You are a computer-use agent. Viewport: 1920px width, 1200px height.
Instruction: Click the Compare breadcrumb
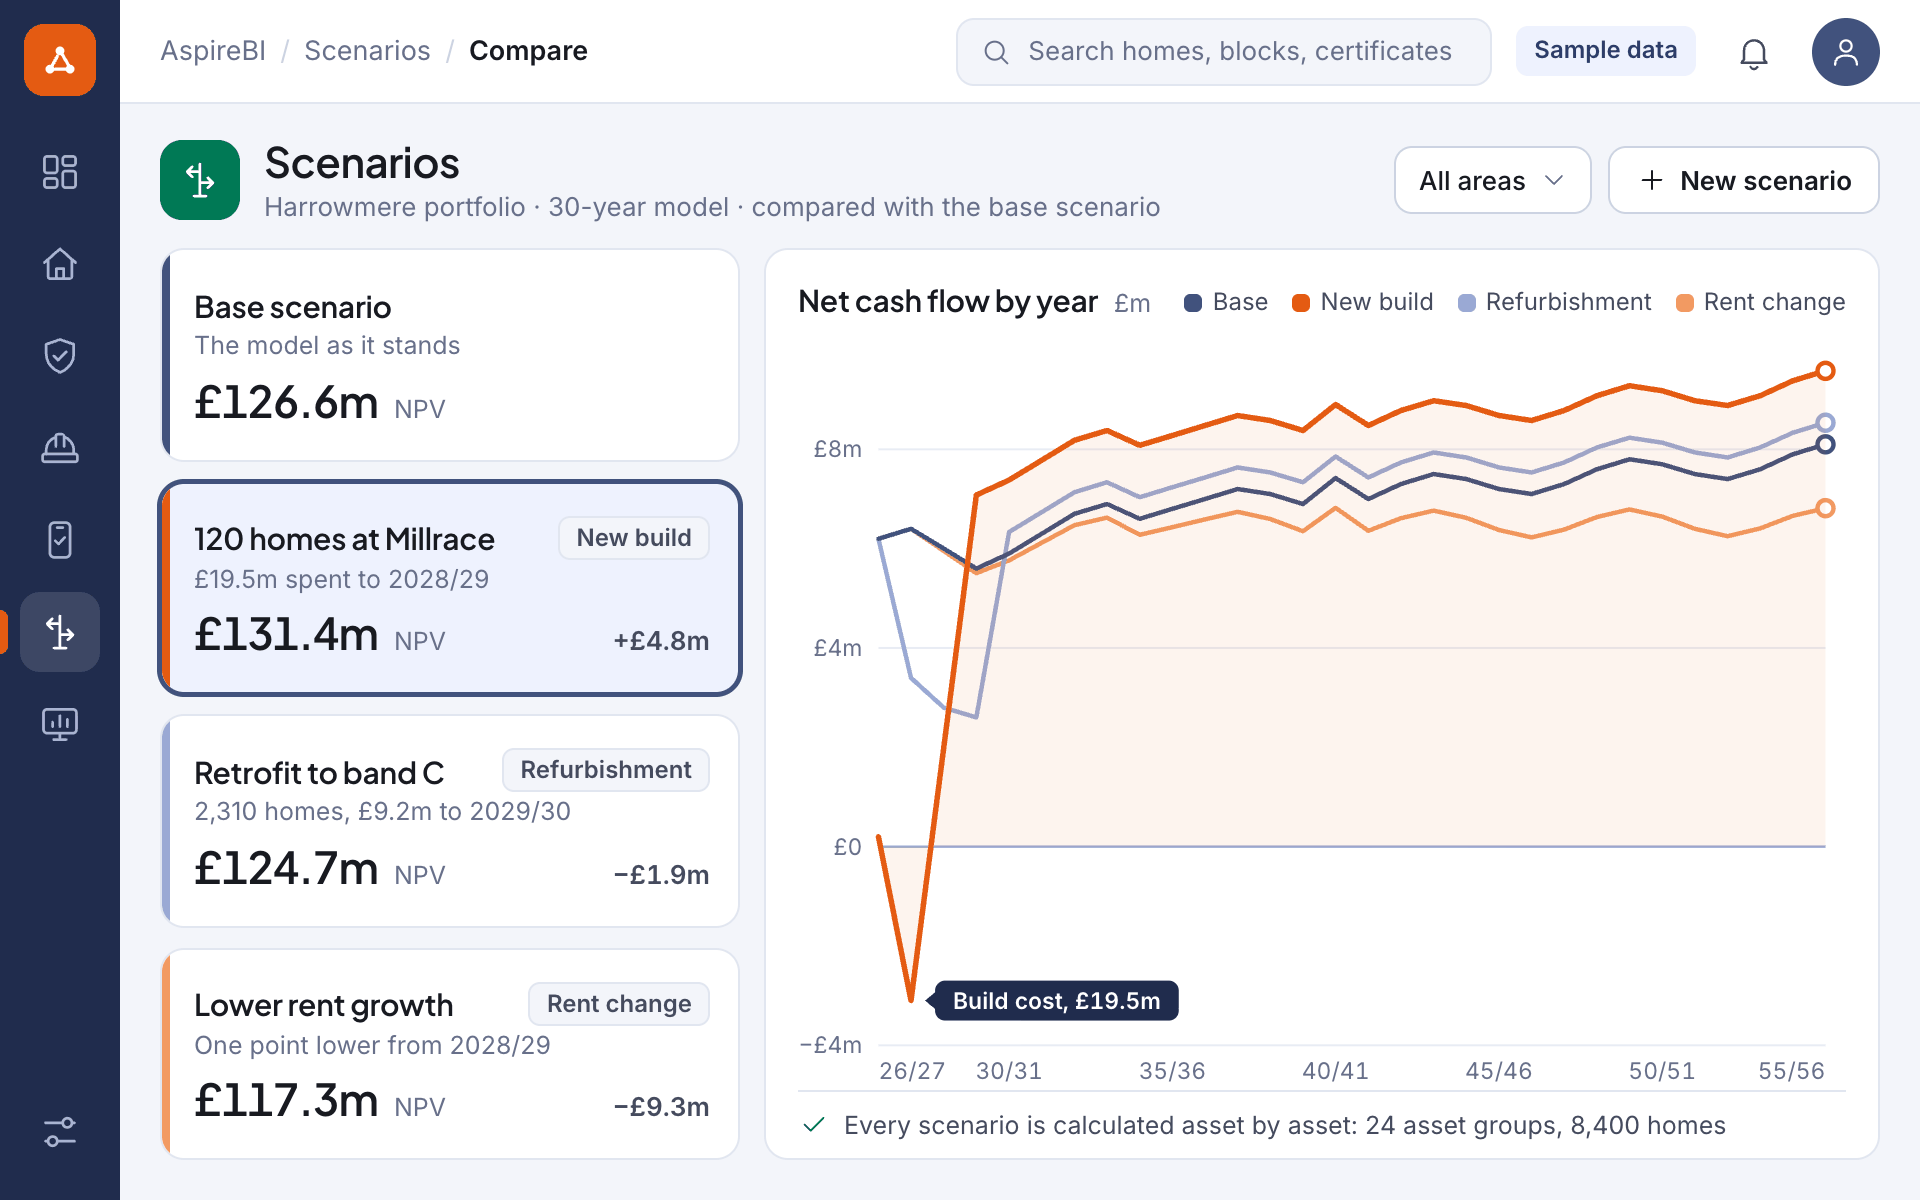(x=528, y=51)
